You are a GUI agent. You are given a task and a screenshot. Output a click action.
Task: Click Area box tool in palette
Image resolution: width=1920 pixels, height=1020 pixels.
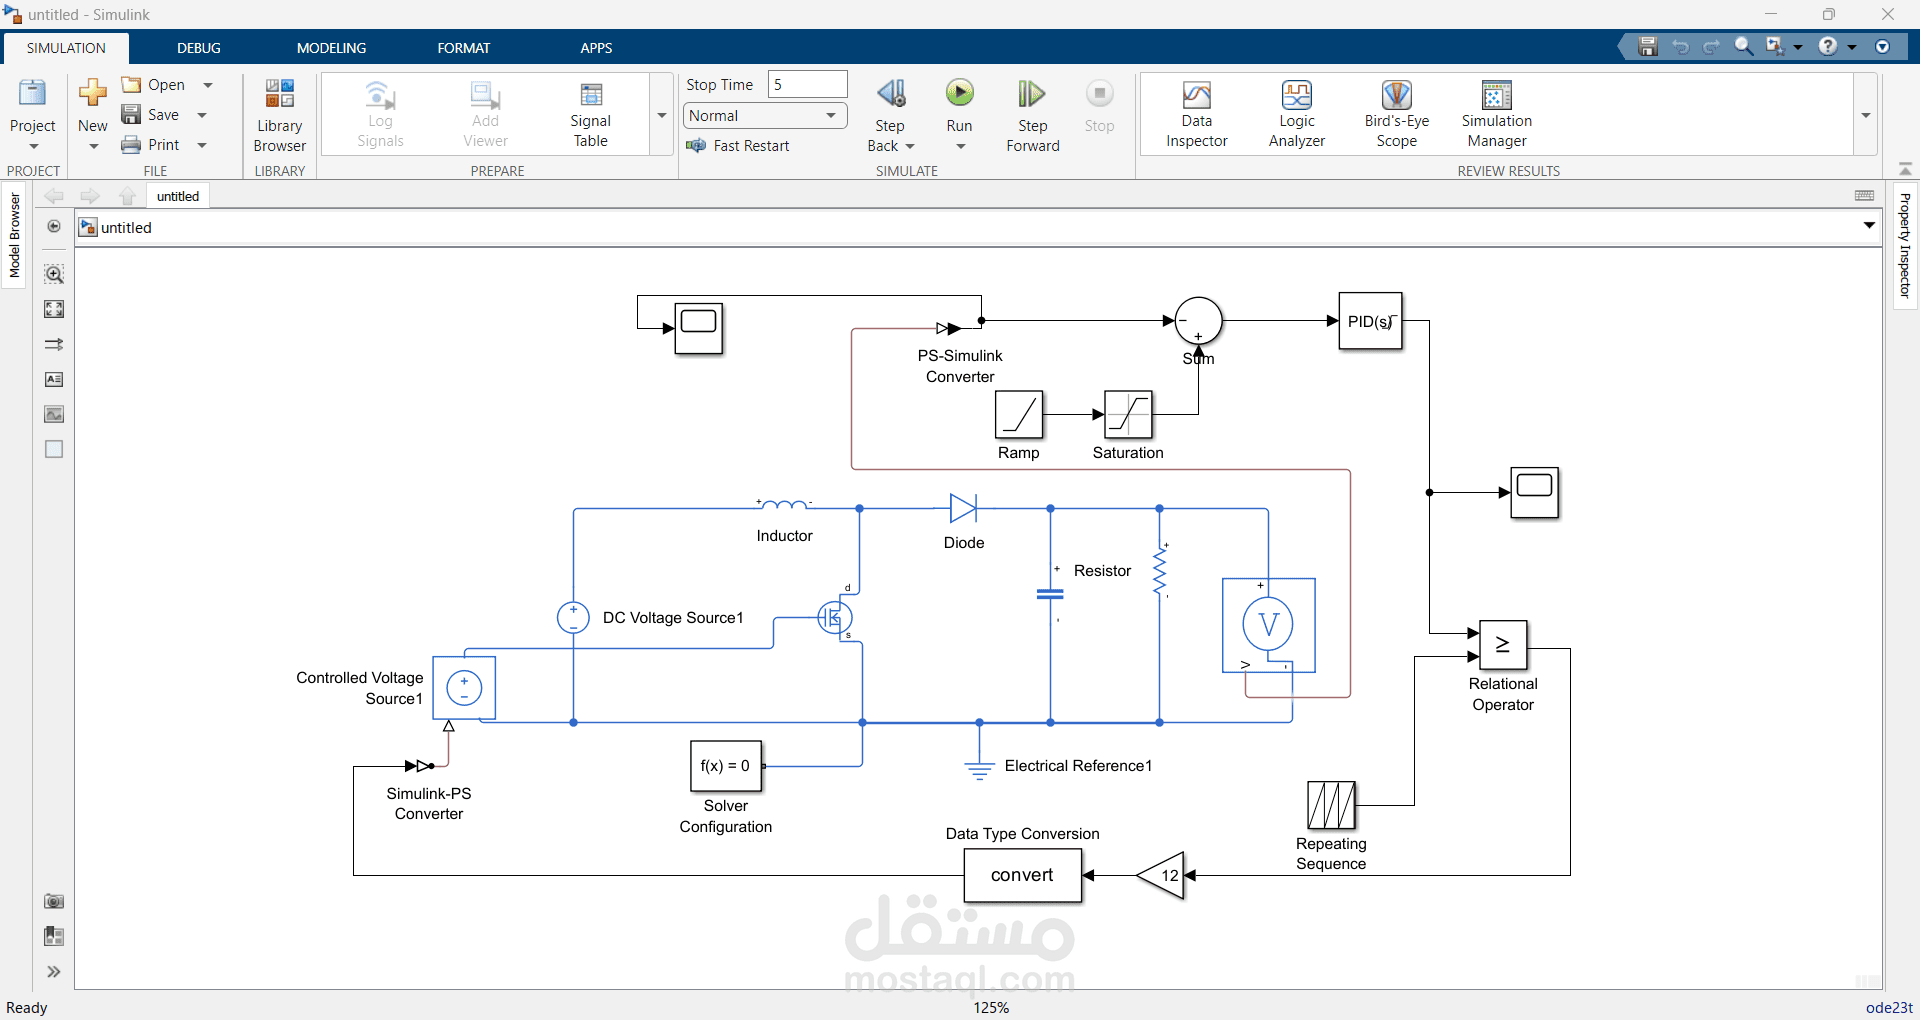[54, 449]
